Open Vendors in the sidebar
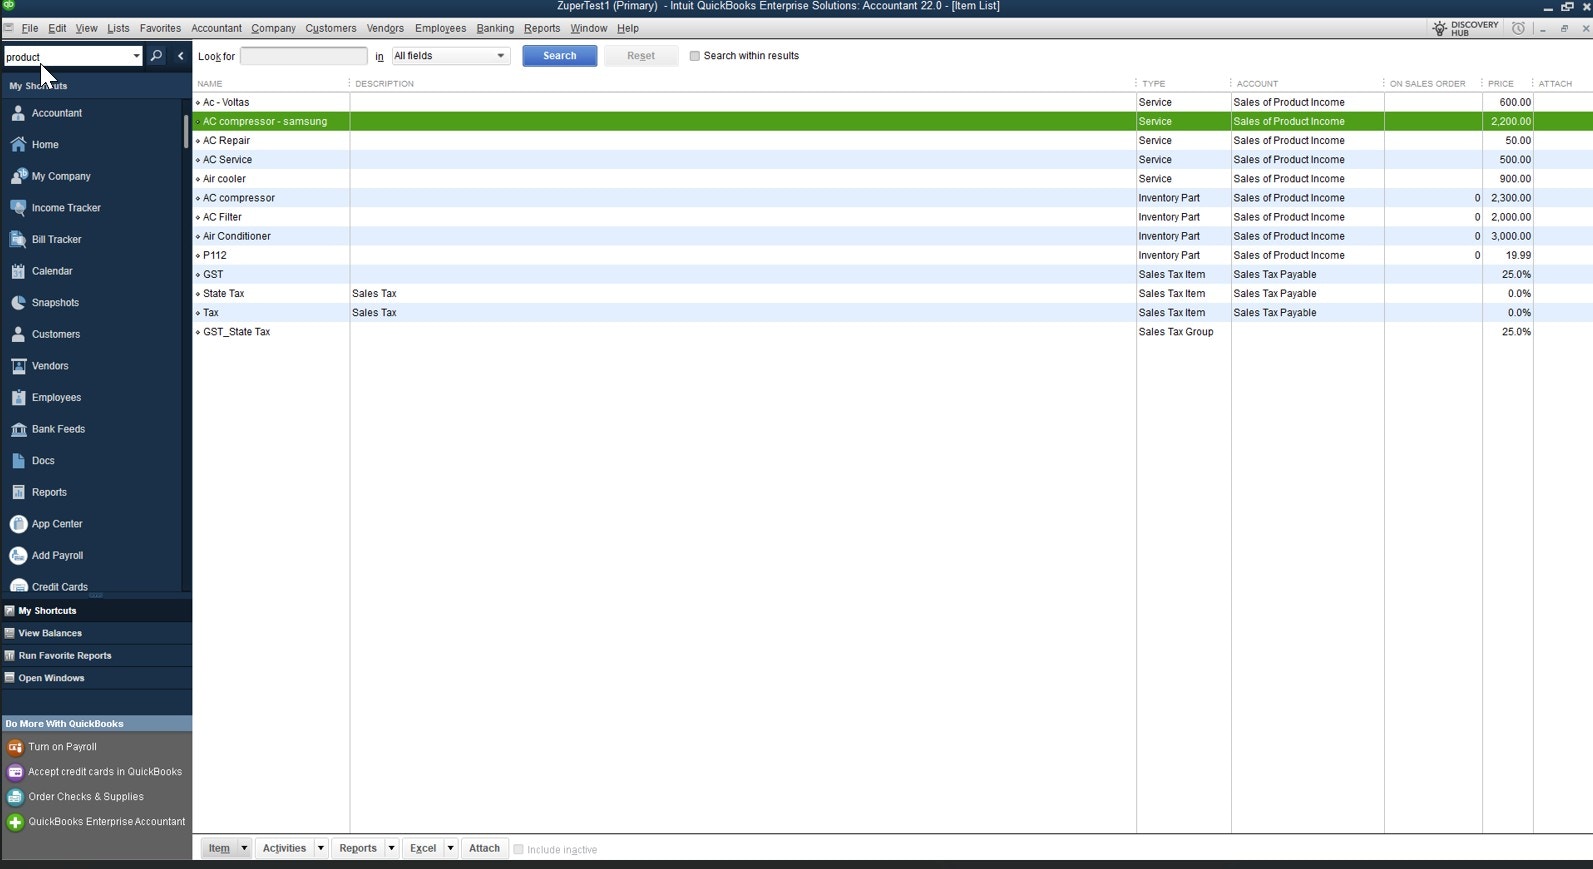The height and width of the screenshot is (869, 1593). tap(50, 366)
